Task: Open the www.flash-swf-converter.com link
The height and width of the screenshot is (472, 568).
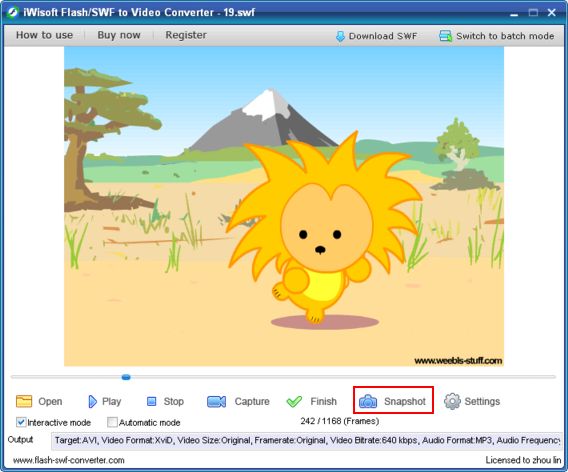Action: (x=68, y=460)
